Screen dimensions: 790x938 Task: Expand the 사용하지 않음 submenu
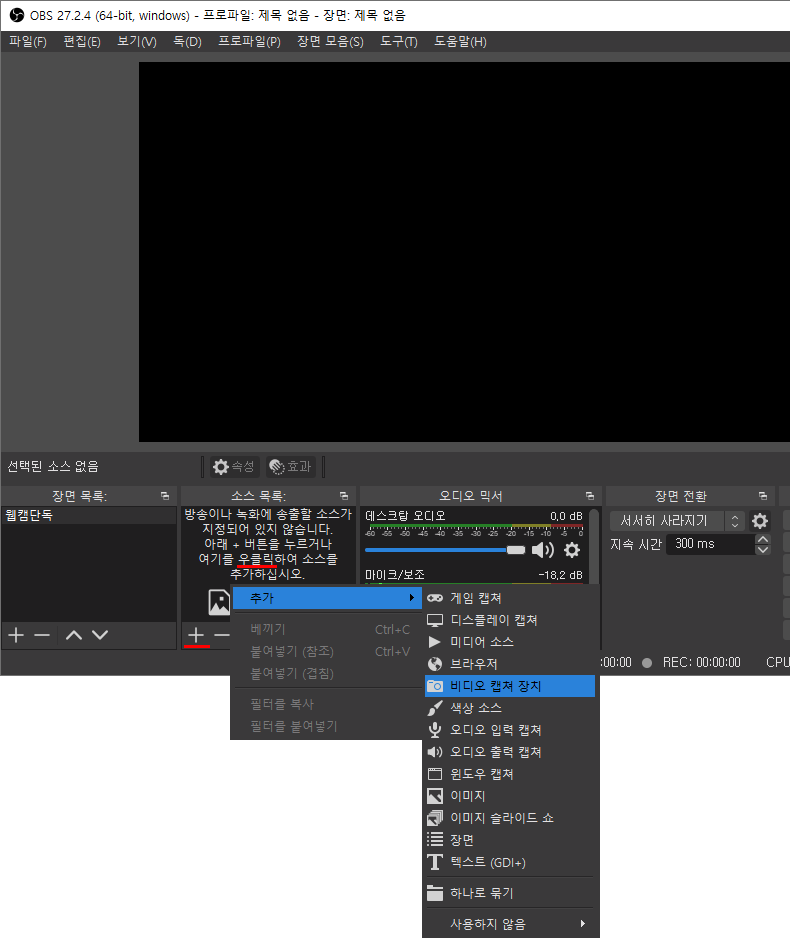coord(510,924)
